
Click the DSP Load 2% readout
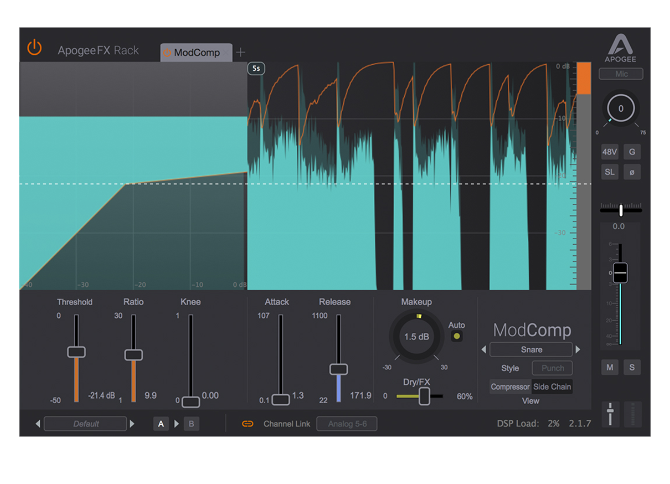tap(528, 423)
